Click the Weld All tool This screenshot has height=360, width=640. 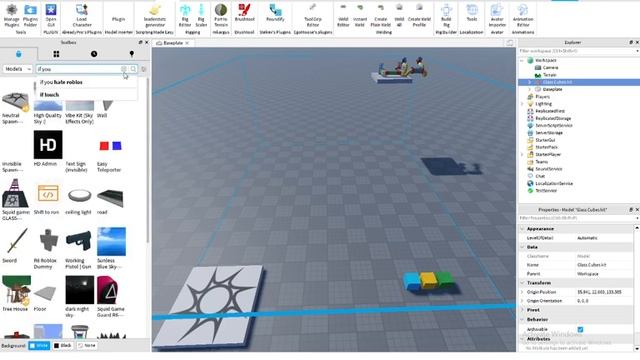click(399, 16)
